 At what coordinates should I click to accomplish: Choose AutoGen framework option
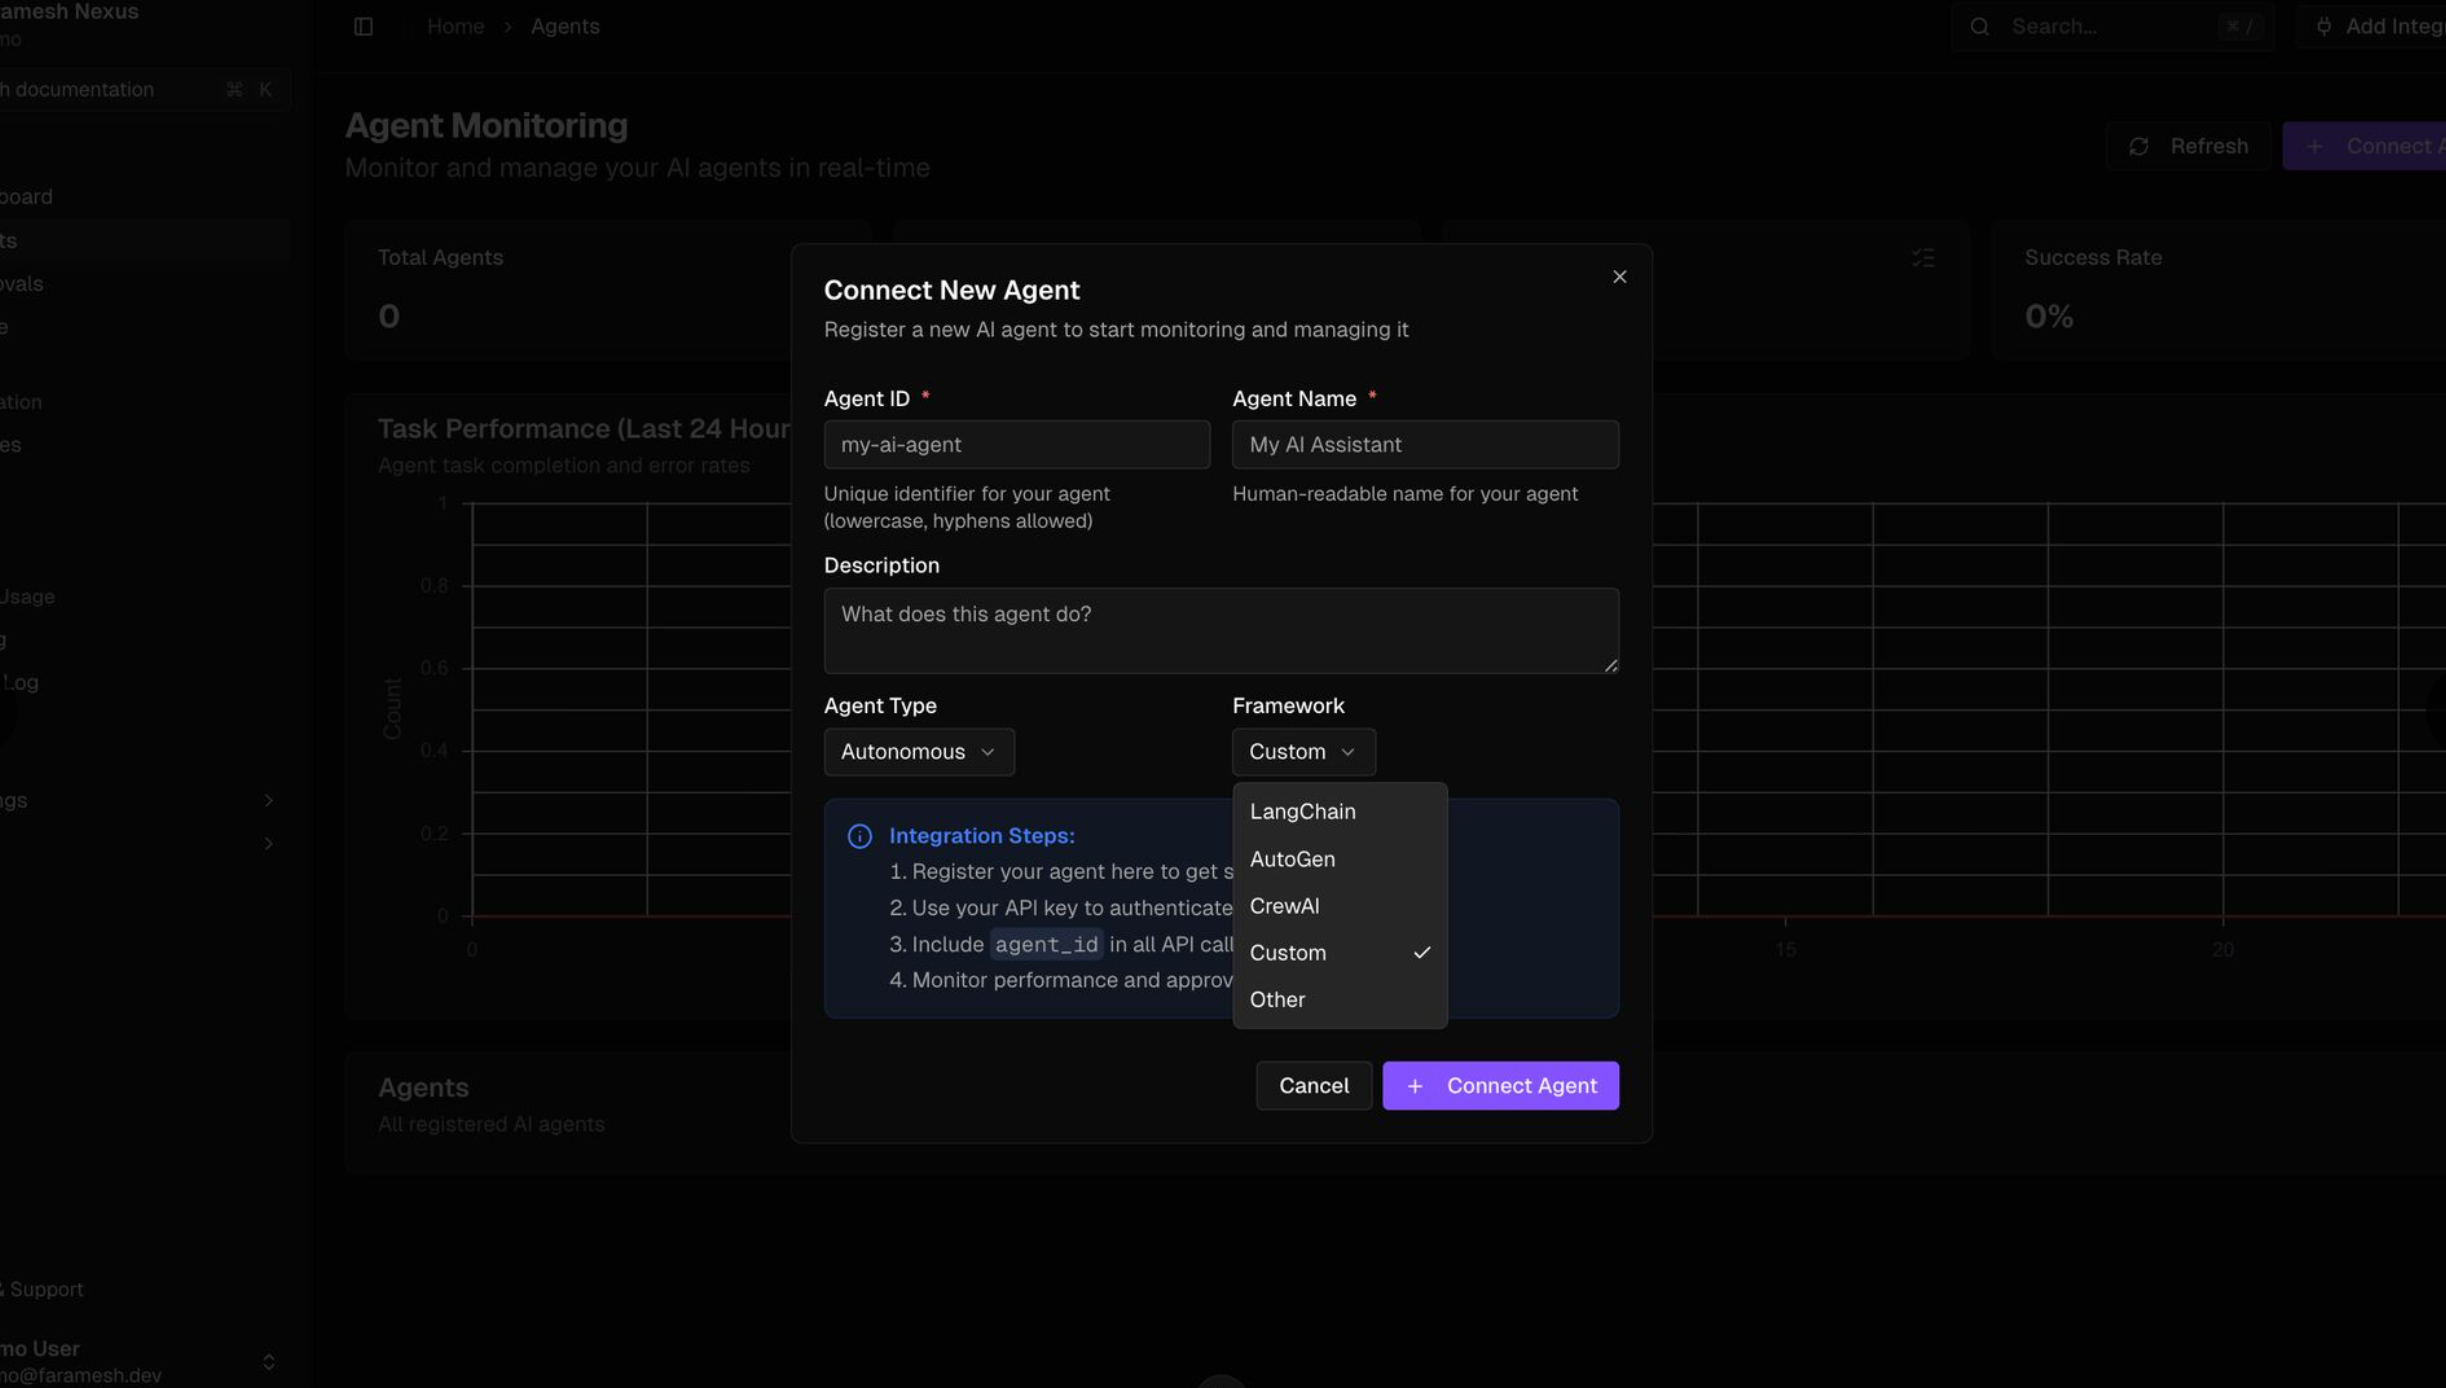point(1292,859)
